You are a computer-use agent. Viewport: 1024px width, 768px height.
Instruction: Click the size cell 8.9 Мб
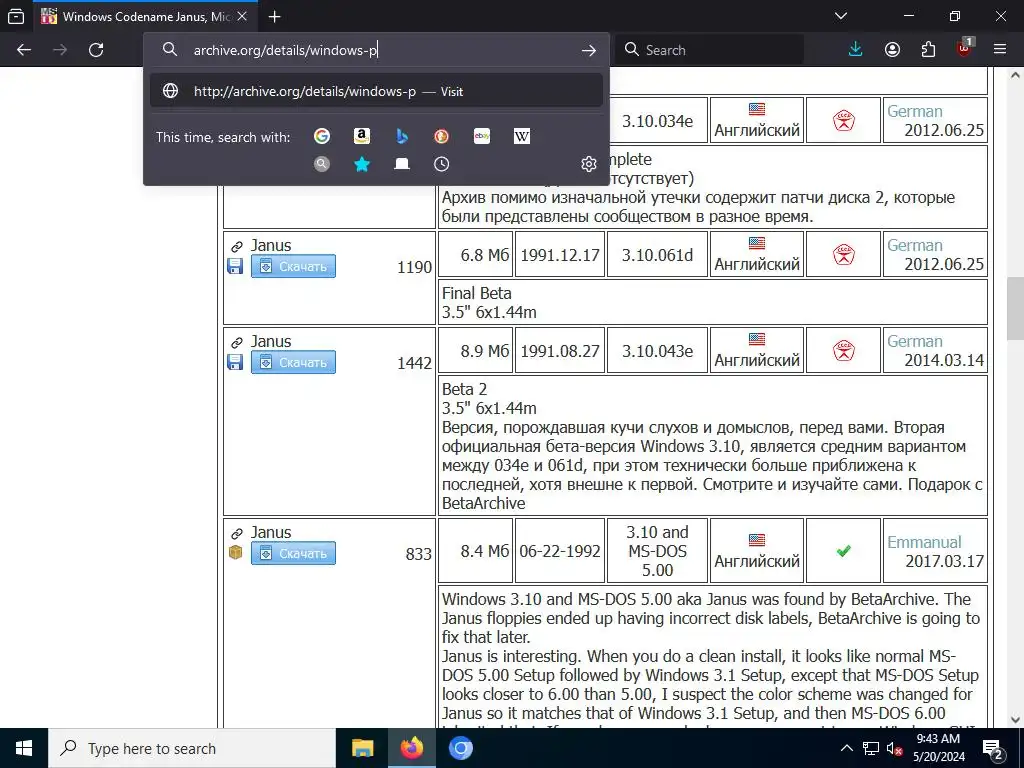pos(475,351)
